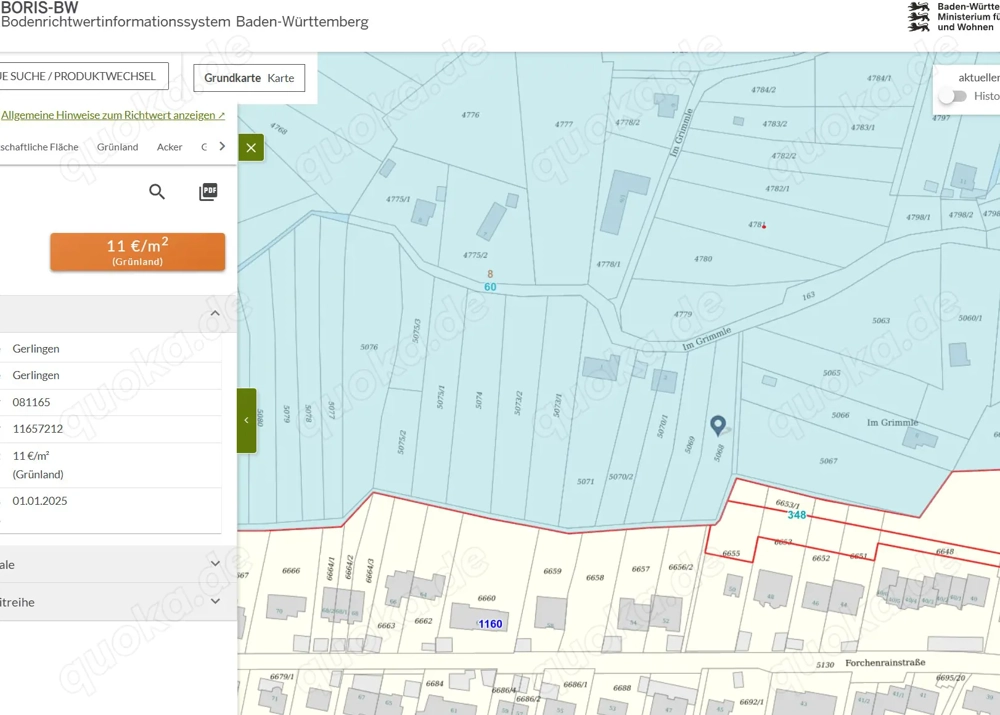Image resolution: width=1000 pixels, height=715 pixels.
Task: Expand the section ending in 'treihe'
Action: point(215,602)
